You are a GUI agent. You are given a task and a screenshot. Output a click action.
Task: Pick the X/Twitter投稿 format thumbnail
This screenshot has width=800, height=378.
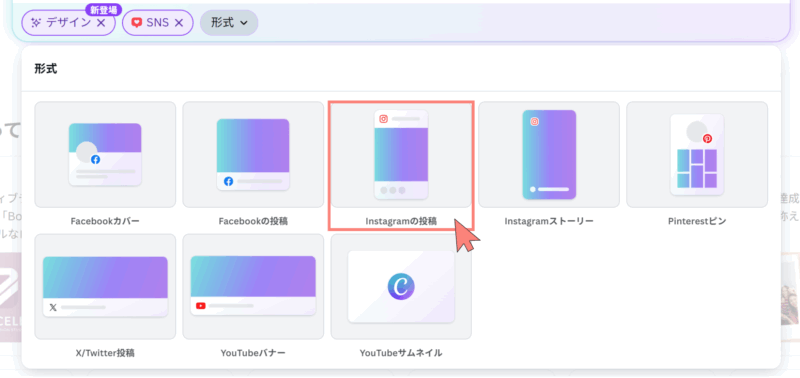tap(105, 287)
